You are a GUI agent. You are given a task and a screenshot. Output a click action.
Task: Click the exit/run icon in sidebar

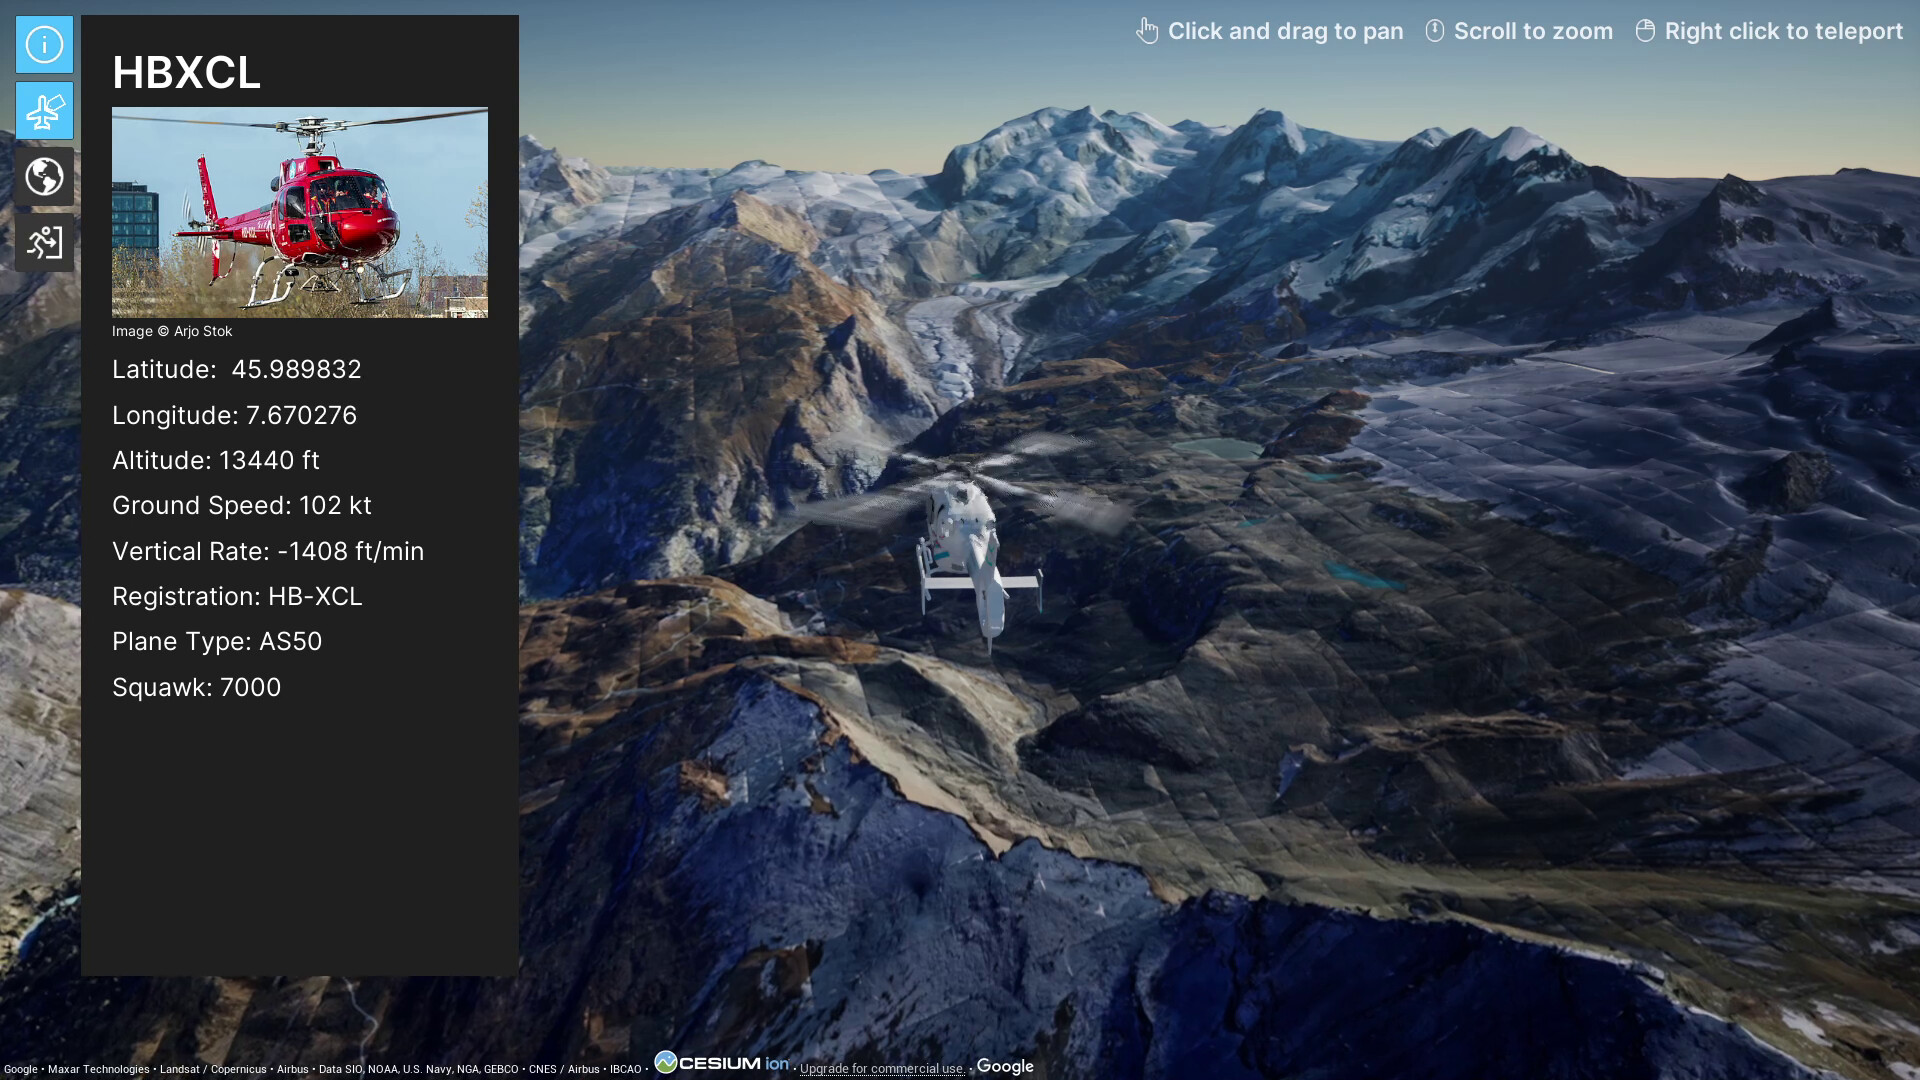44,242
